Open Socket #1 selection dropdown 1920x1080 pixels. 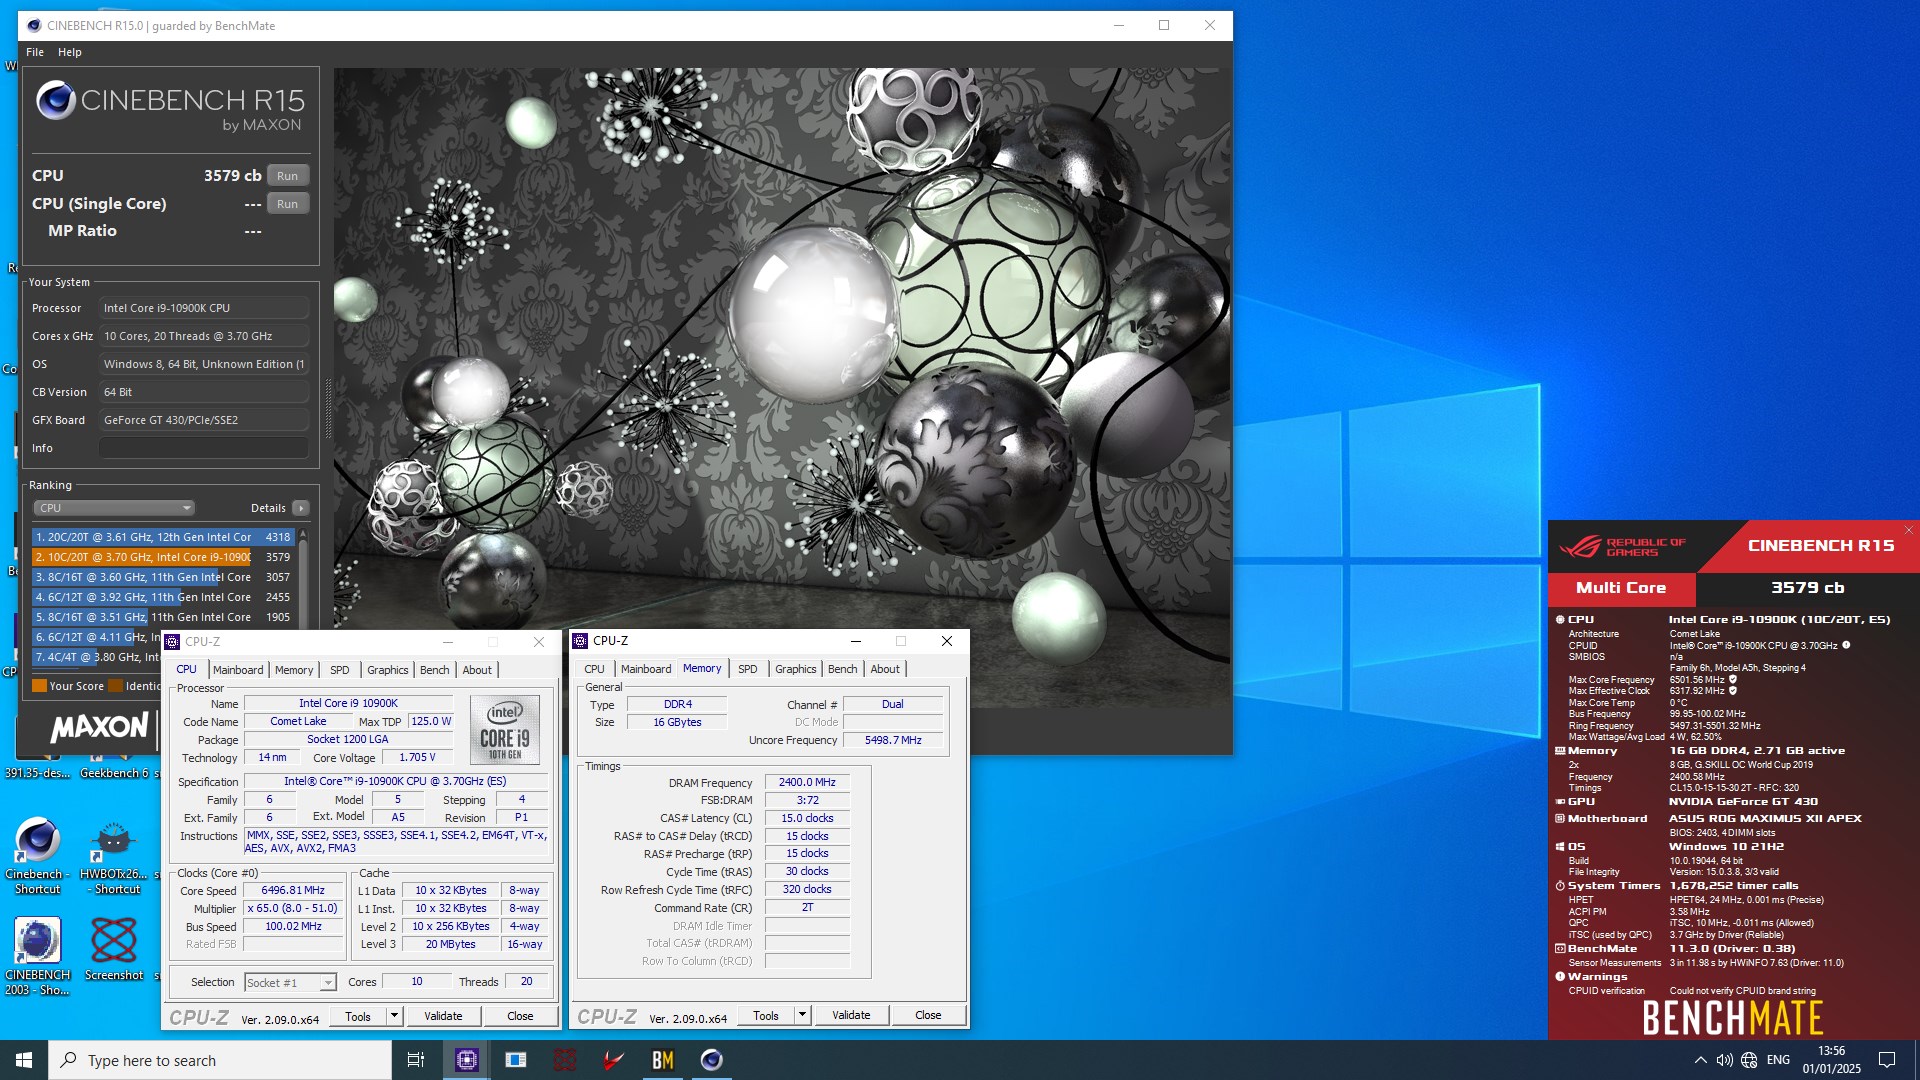[x=290, y=983]
